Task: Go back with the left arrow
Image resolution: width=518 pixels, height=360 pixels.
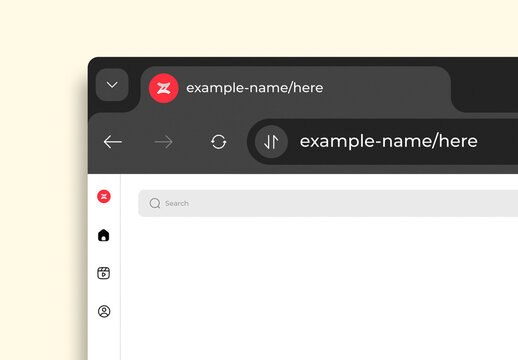Action: point(113,142)
